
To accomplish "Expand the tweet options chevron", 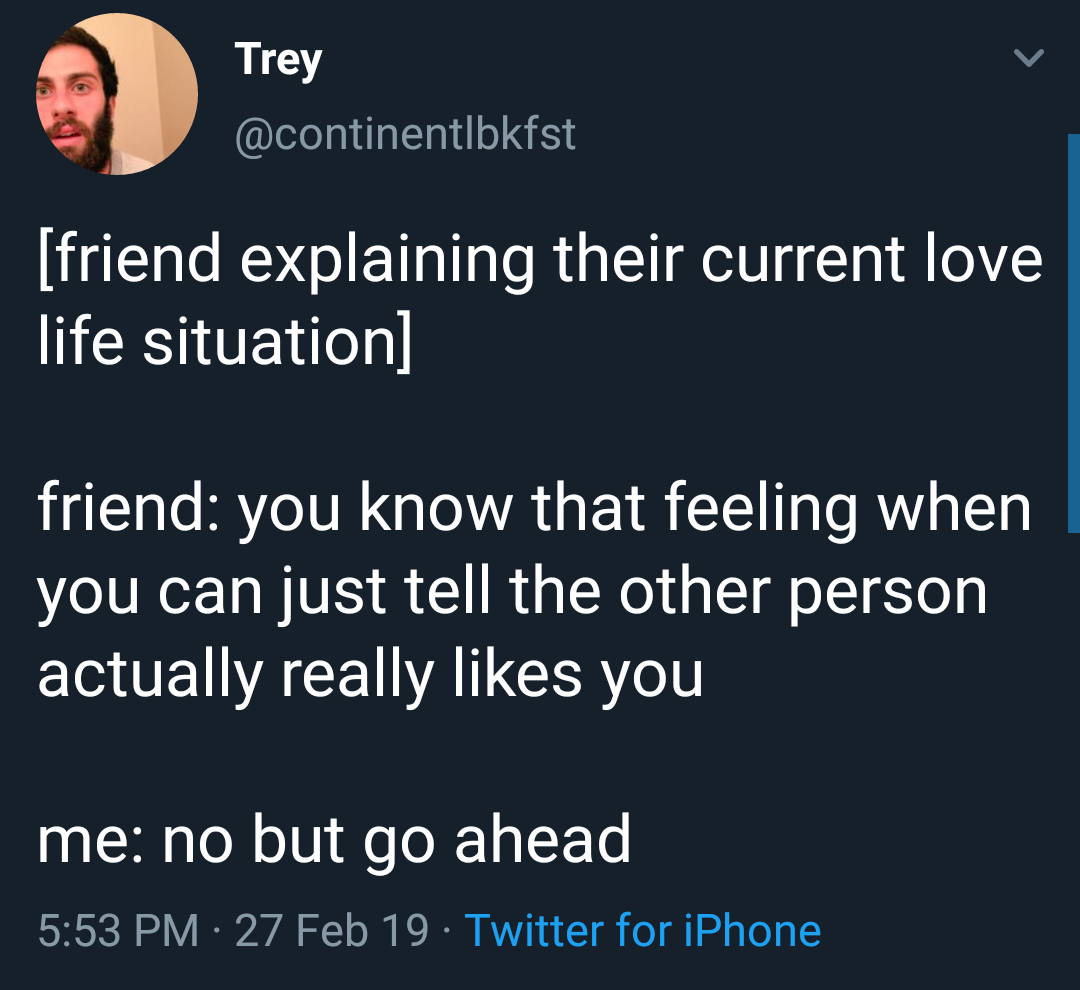I will coord(1028,57).
